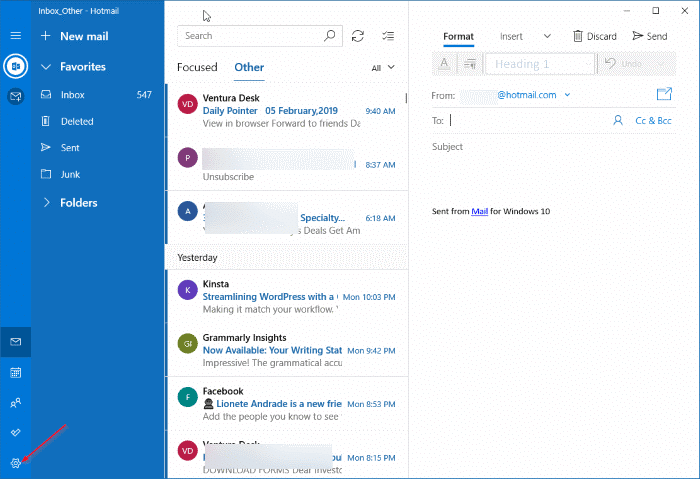
Task: Open the To-Do checkmark icon
Action: 16,433
